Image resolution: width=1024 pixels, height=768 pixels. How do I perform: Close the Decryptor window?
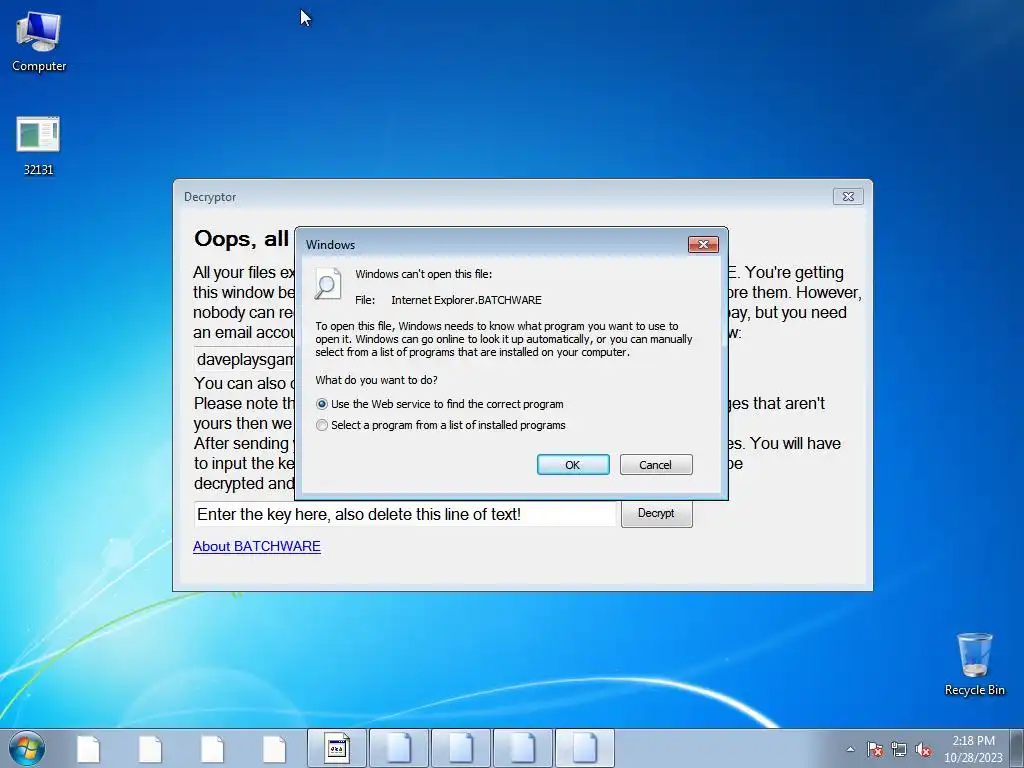click(848, 197)
